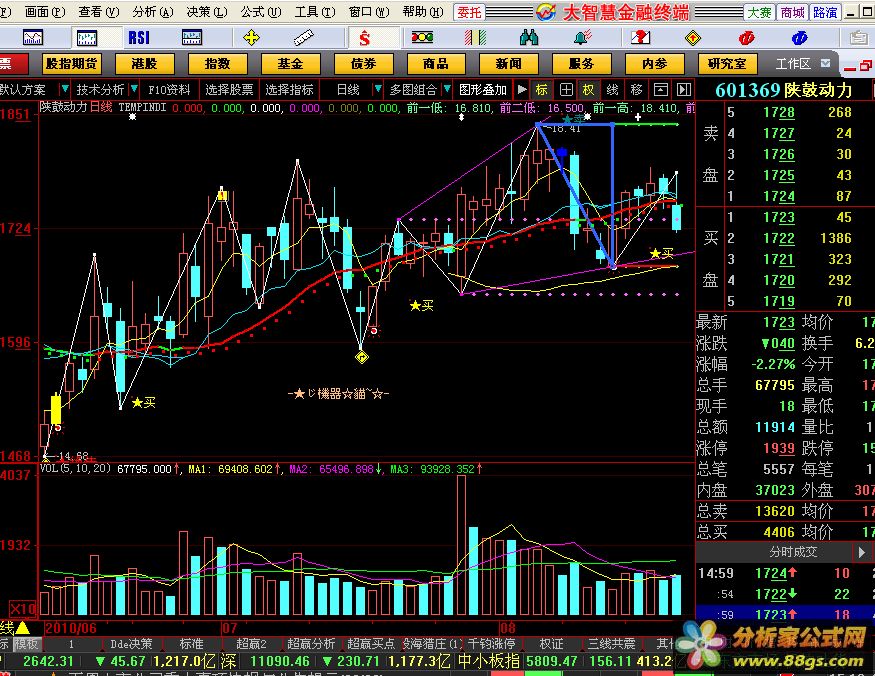The width and height of the screenshot is (875, 676).
Task: Expand the 技术分析 dropdown arrow
Action: (x=134, y=89)
